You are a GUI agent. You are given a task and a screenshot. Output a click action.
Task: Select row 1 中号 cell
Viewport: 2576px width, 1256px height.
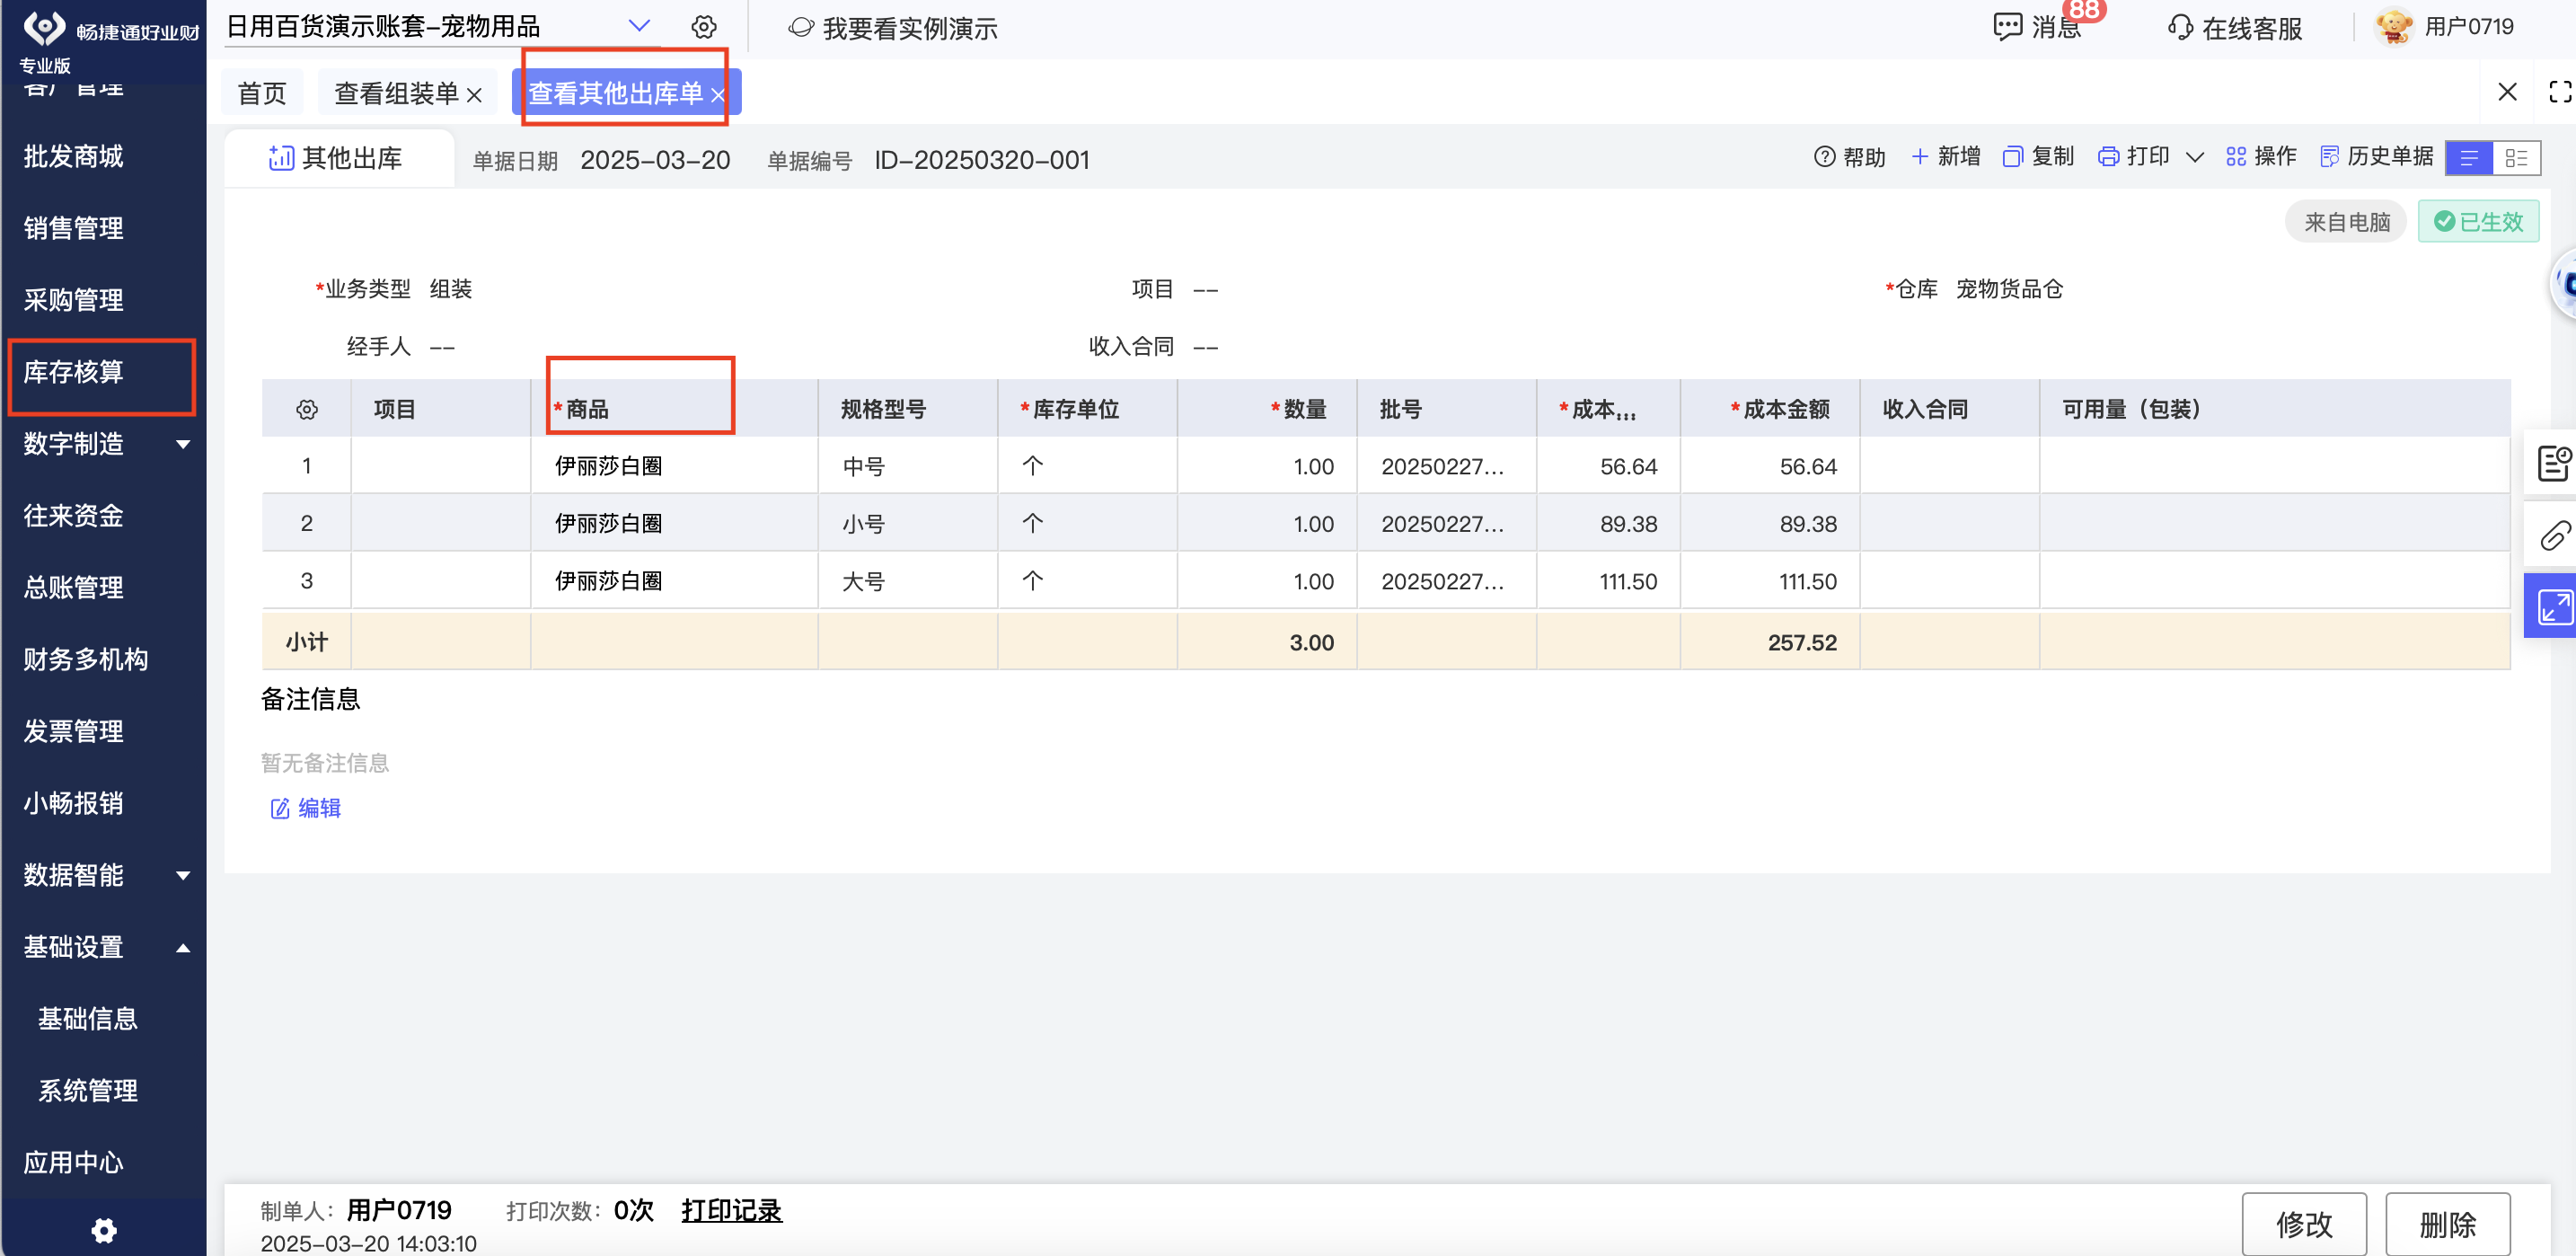908,466
